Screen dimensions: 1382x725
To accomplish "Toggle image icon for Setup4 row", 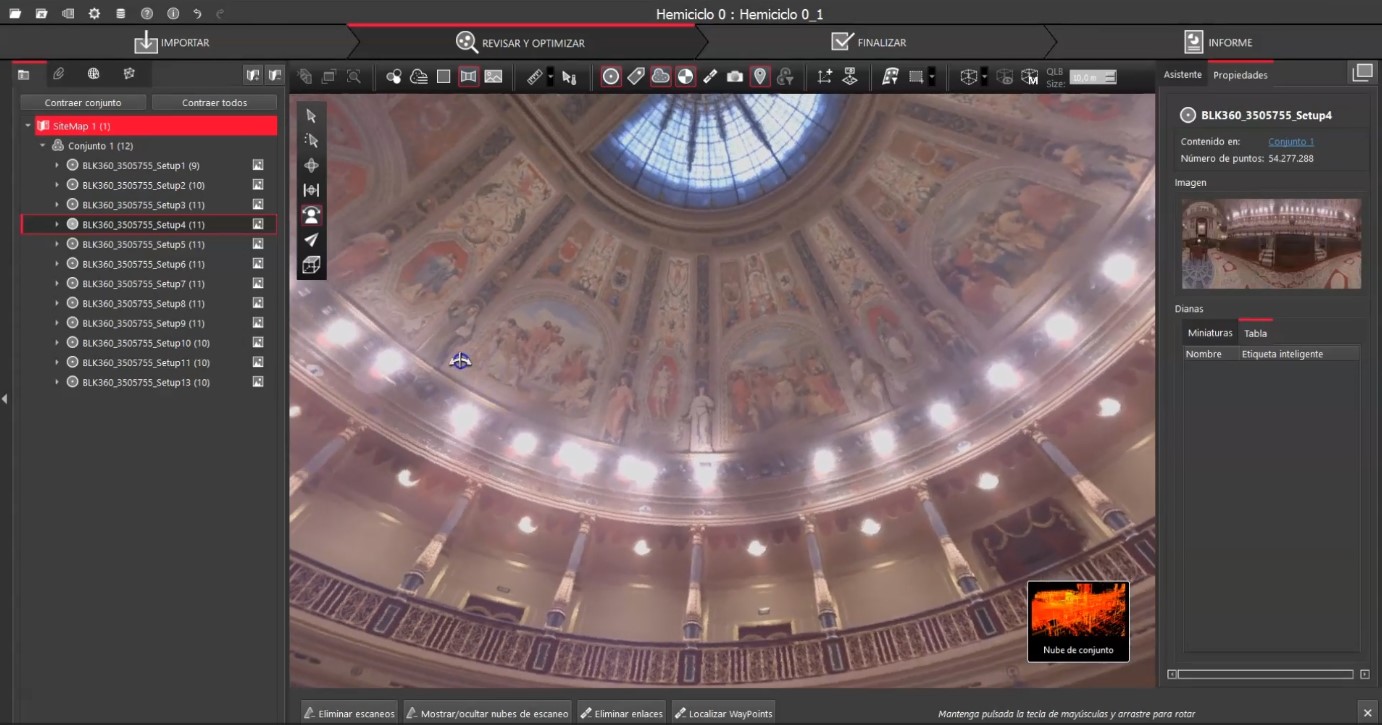I will coord(258,224).
